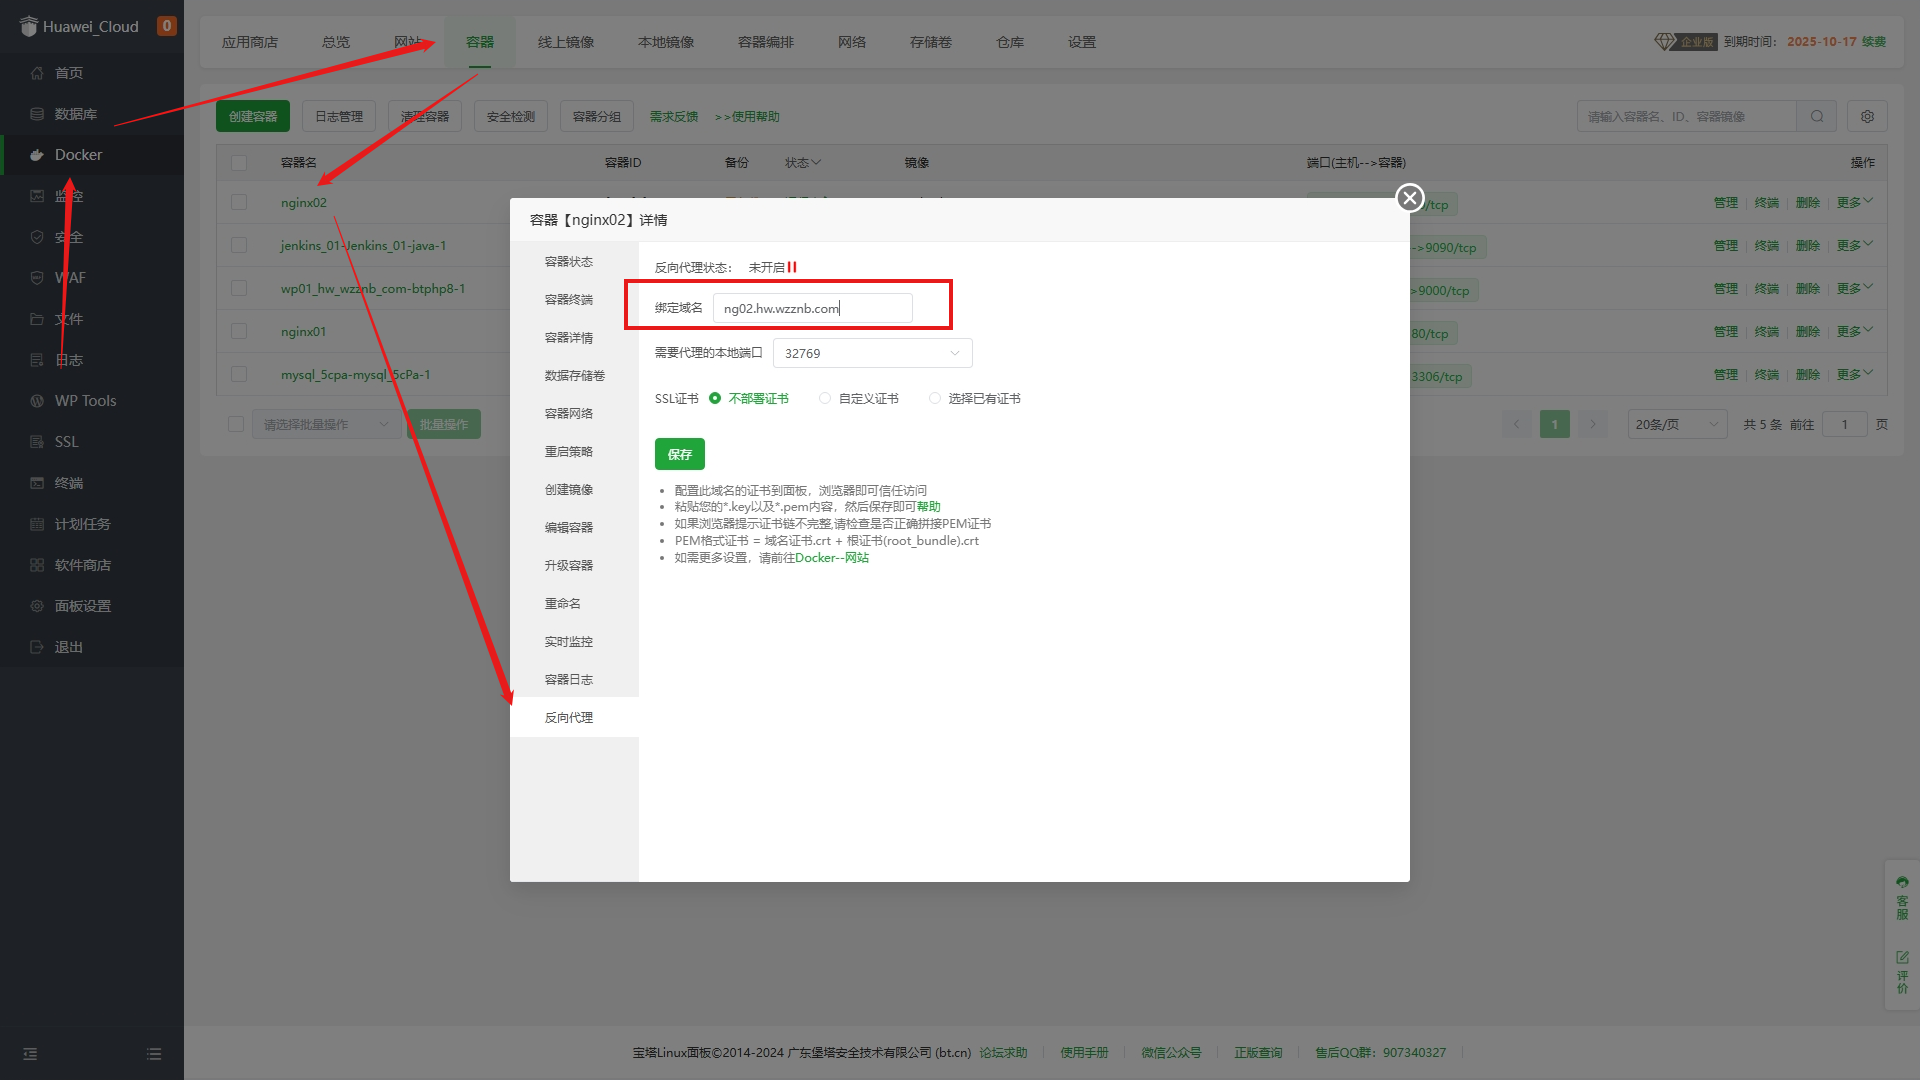
Task: Switch to the 线上镜像 tab
Action: [566, 42]
